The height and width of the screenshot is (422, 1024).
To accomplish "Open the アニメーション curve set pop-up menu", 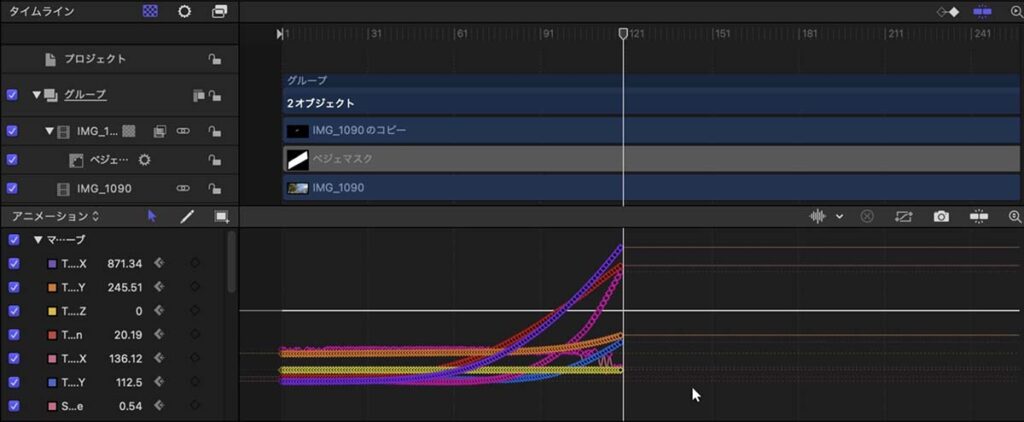I will [55, 216].
